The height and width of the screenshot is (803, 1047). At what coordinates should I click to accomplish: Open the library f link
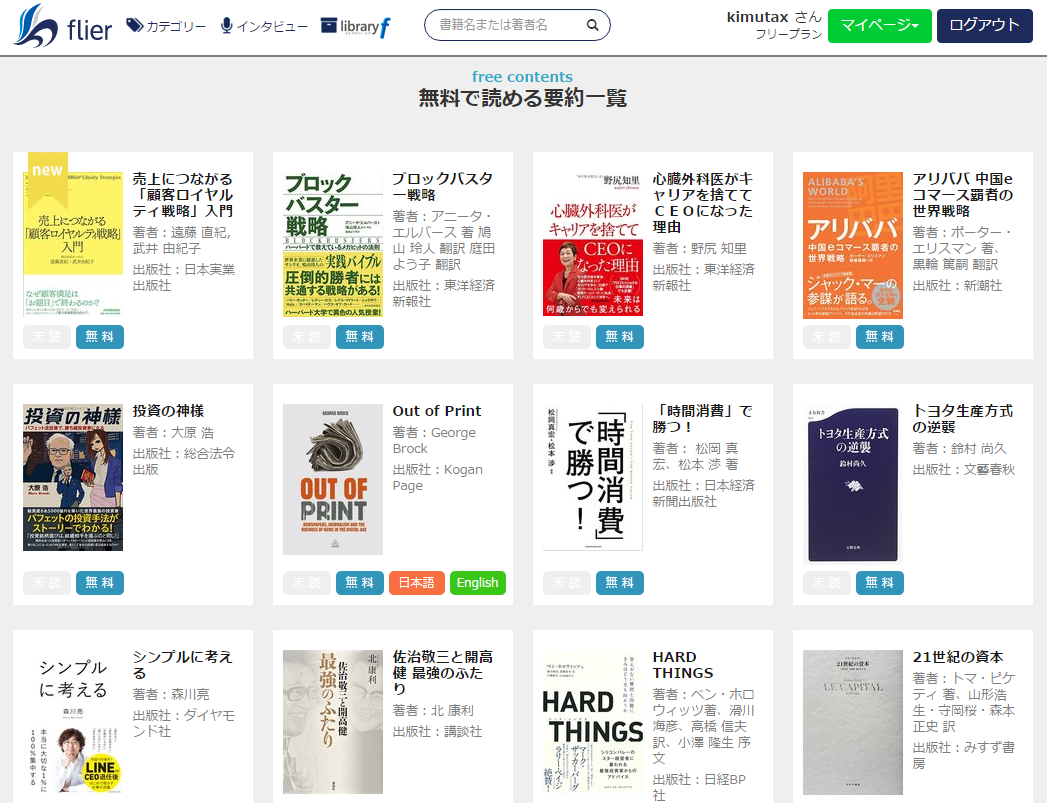tap(355, 26)
